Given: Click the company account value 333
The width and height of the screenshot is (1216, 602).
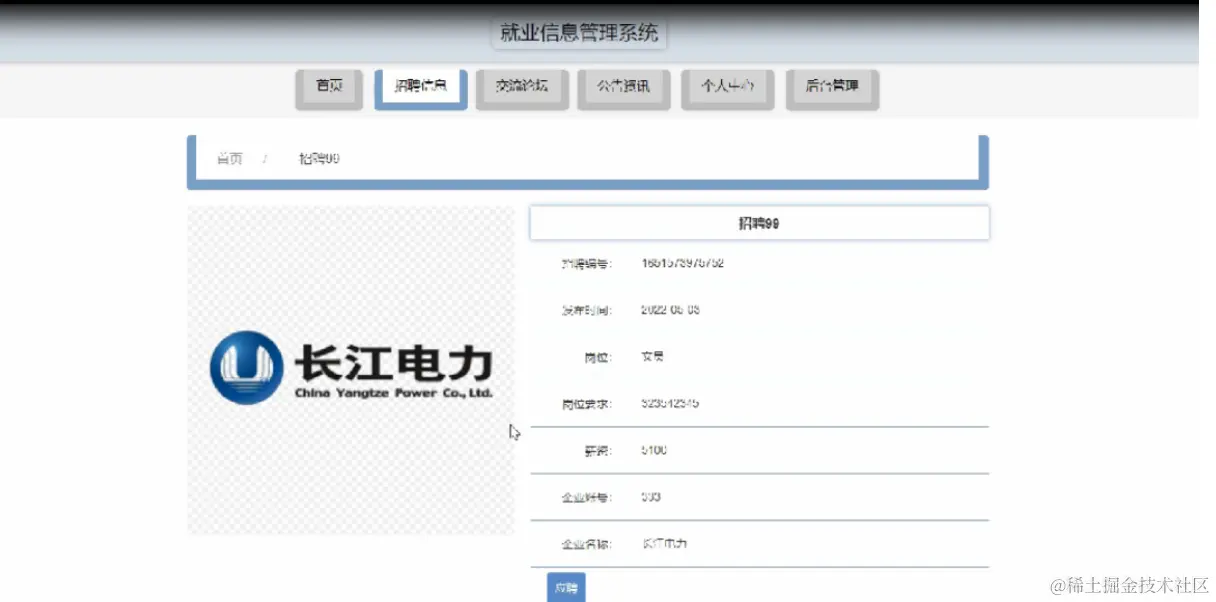Looking at the screenshot, I should pos(651,497).
